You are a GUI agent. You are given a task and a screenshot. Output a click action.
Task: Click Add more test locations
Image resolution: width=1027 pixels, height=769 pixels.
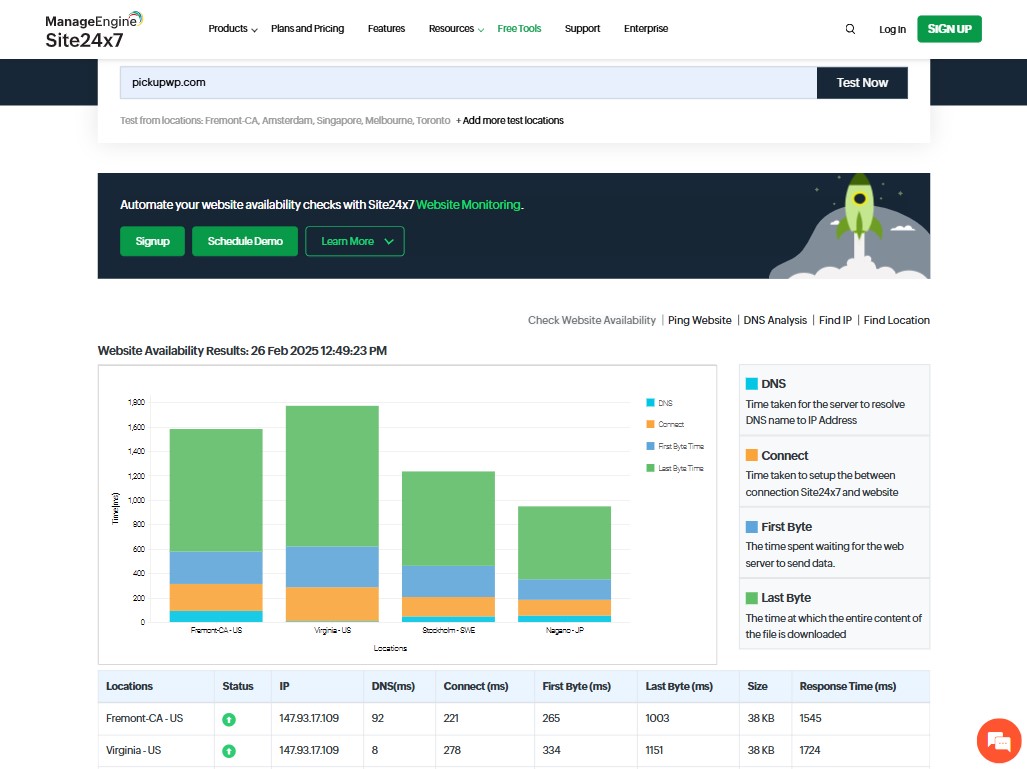click(510, 121)
